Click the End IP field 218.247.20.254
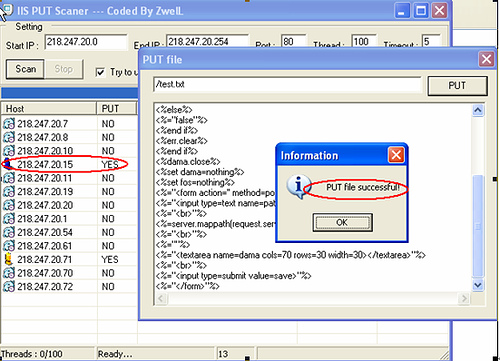 [207, 42]
